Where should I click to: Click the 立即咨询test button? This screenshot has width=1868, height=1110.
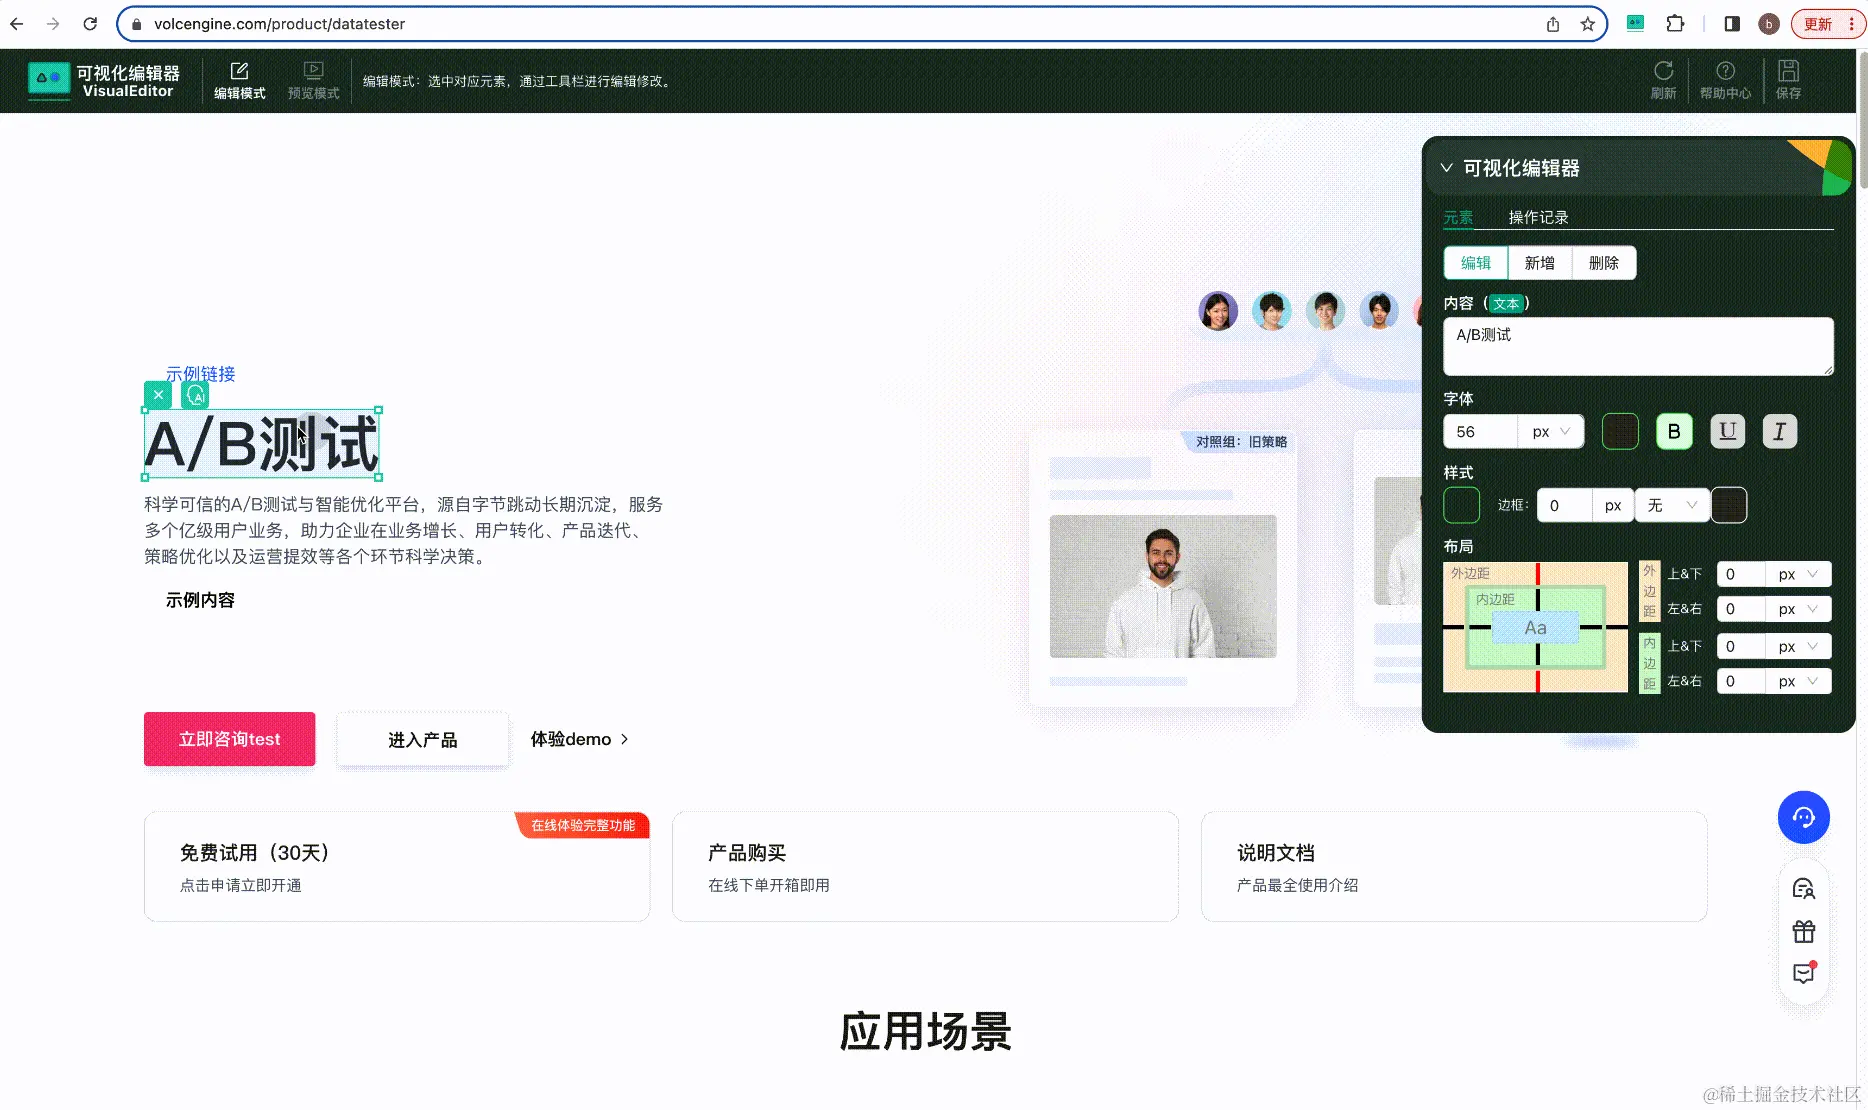229,739
